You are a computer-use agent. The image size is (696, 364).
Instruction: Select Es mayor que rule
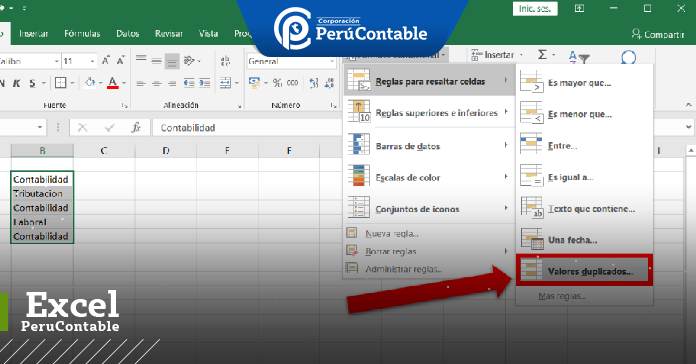[x=584, y=83]
